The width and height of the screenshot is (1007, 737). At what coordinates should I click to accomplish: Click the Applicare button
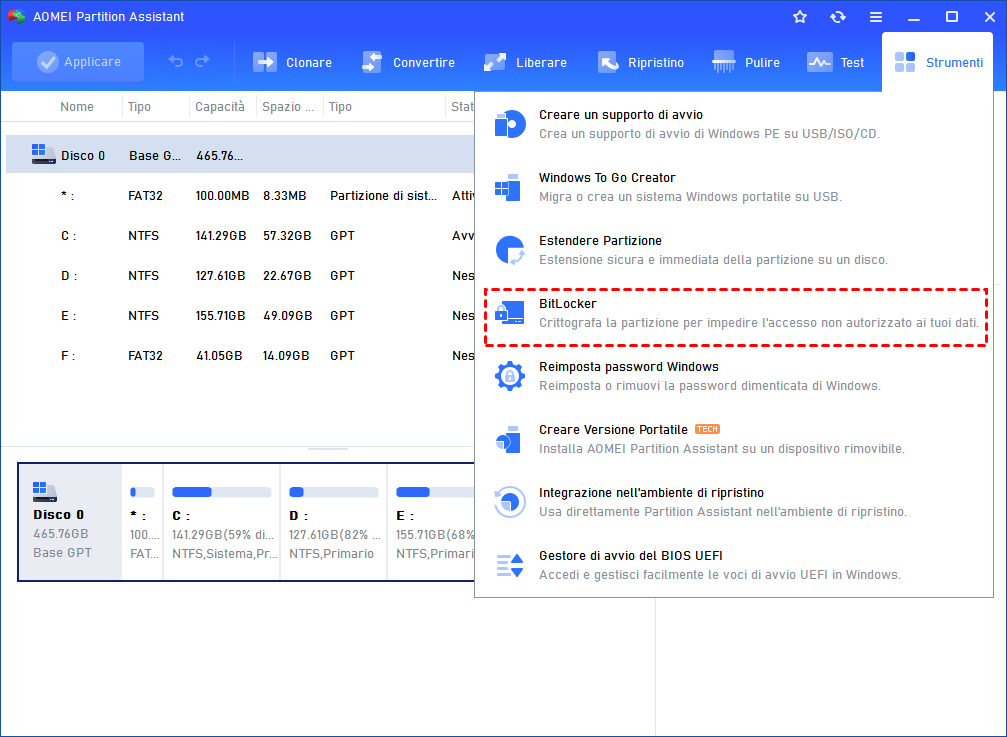[78, 62]
